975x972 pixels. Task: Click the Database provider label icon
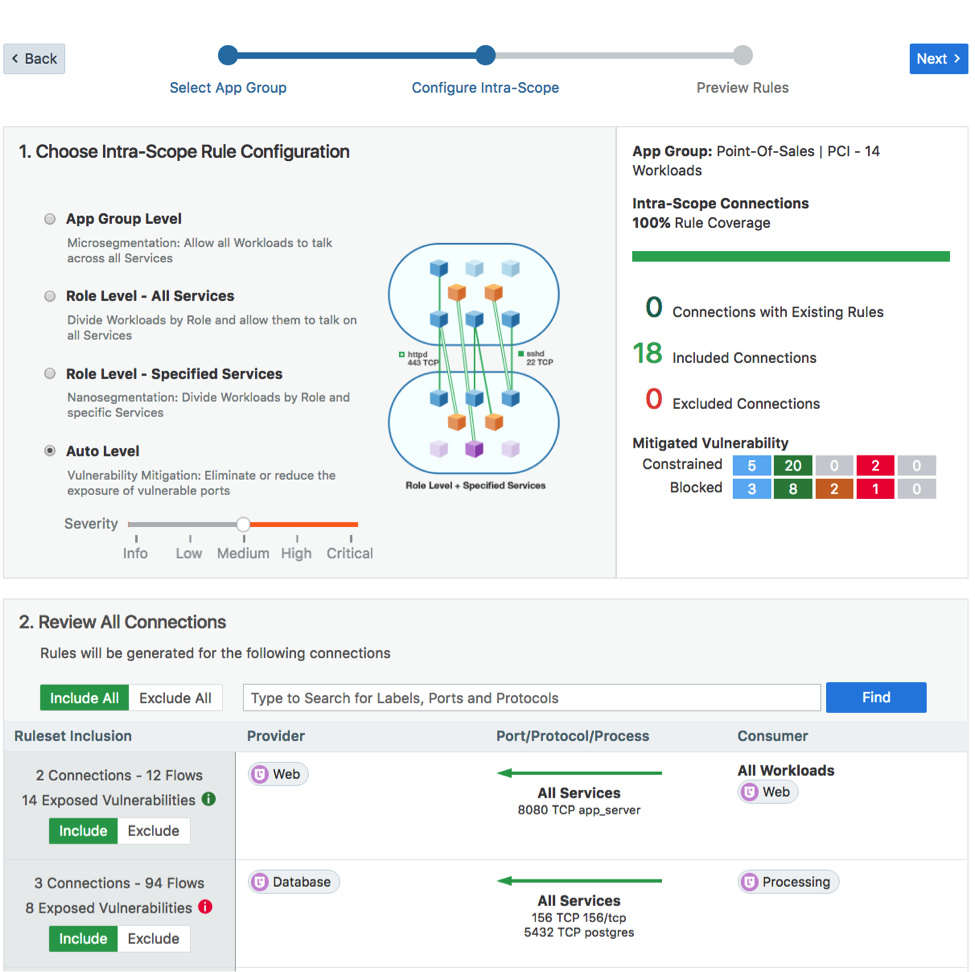260,882
